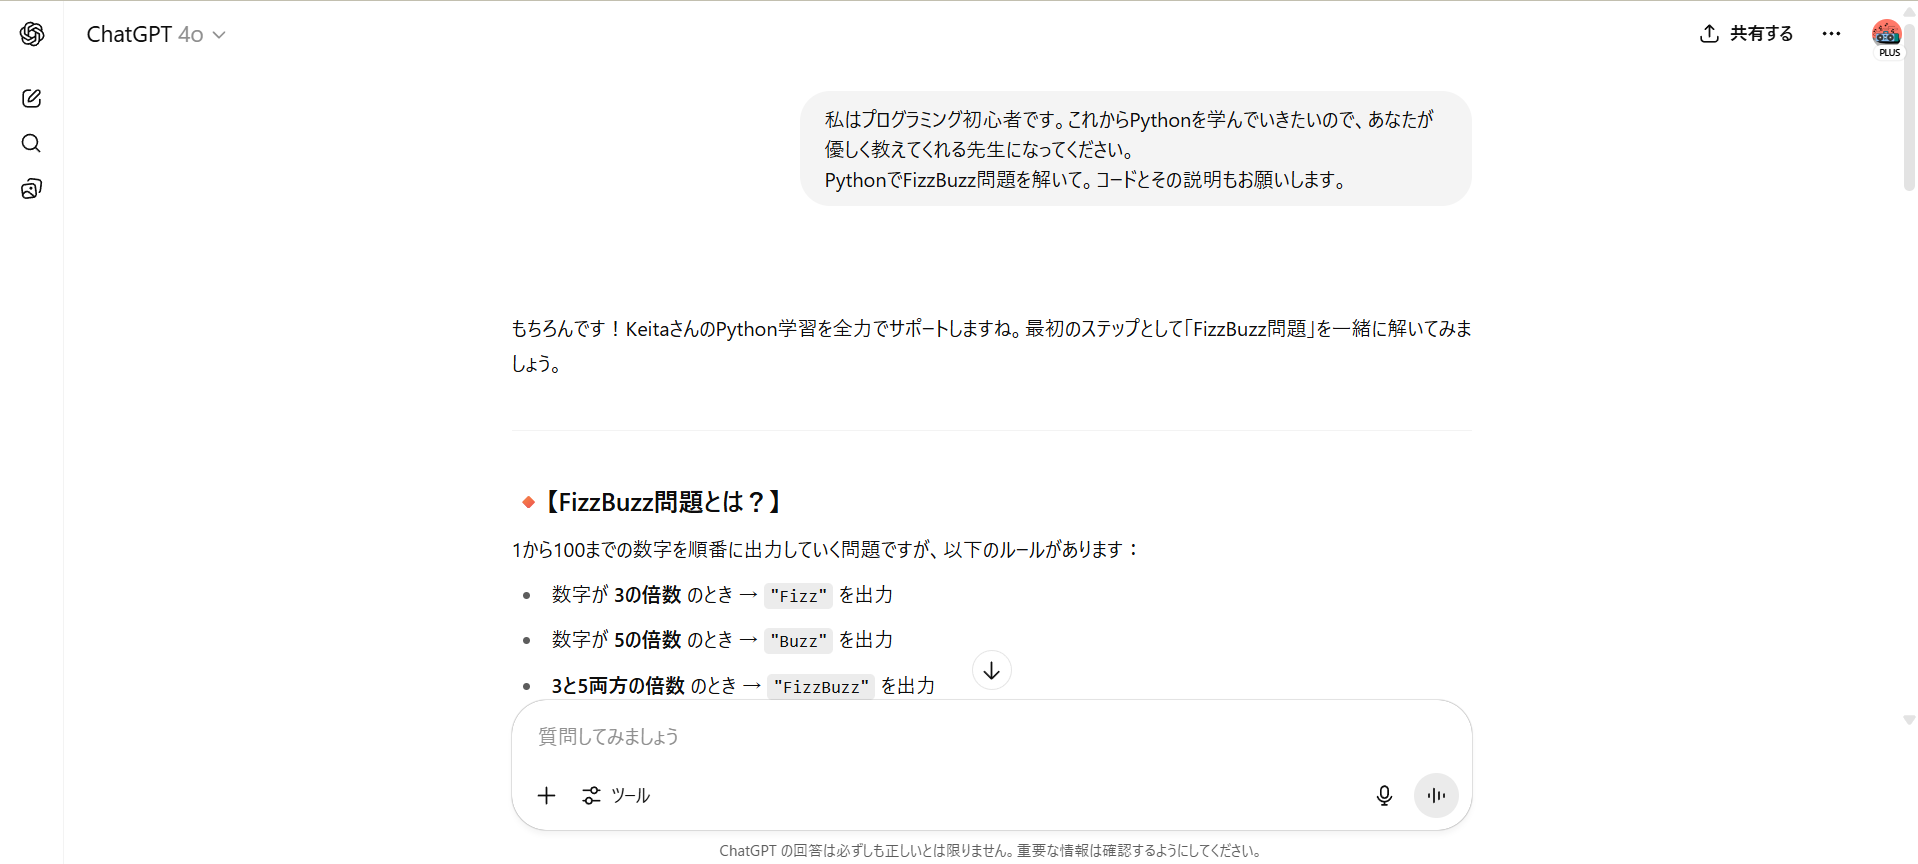Expand the ChatGPT 4o model selector
This screenshot has height=864, width=1918.
click(x=156, y=34)
